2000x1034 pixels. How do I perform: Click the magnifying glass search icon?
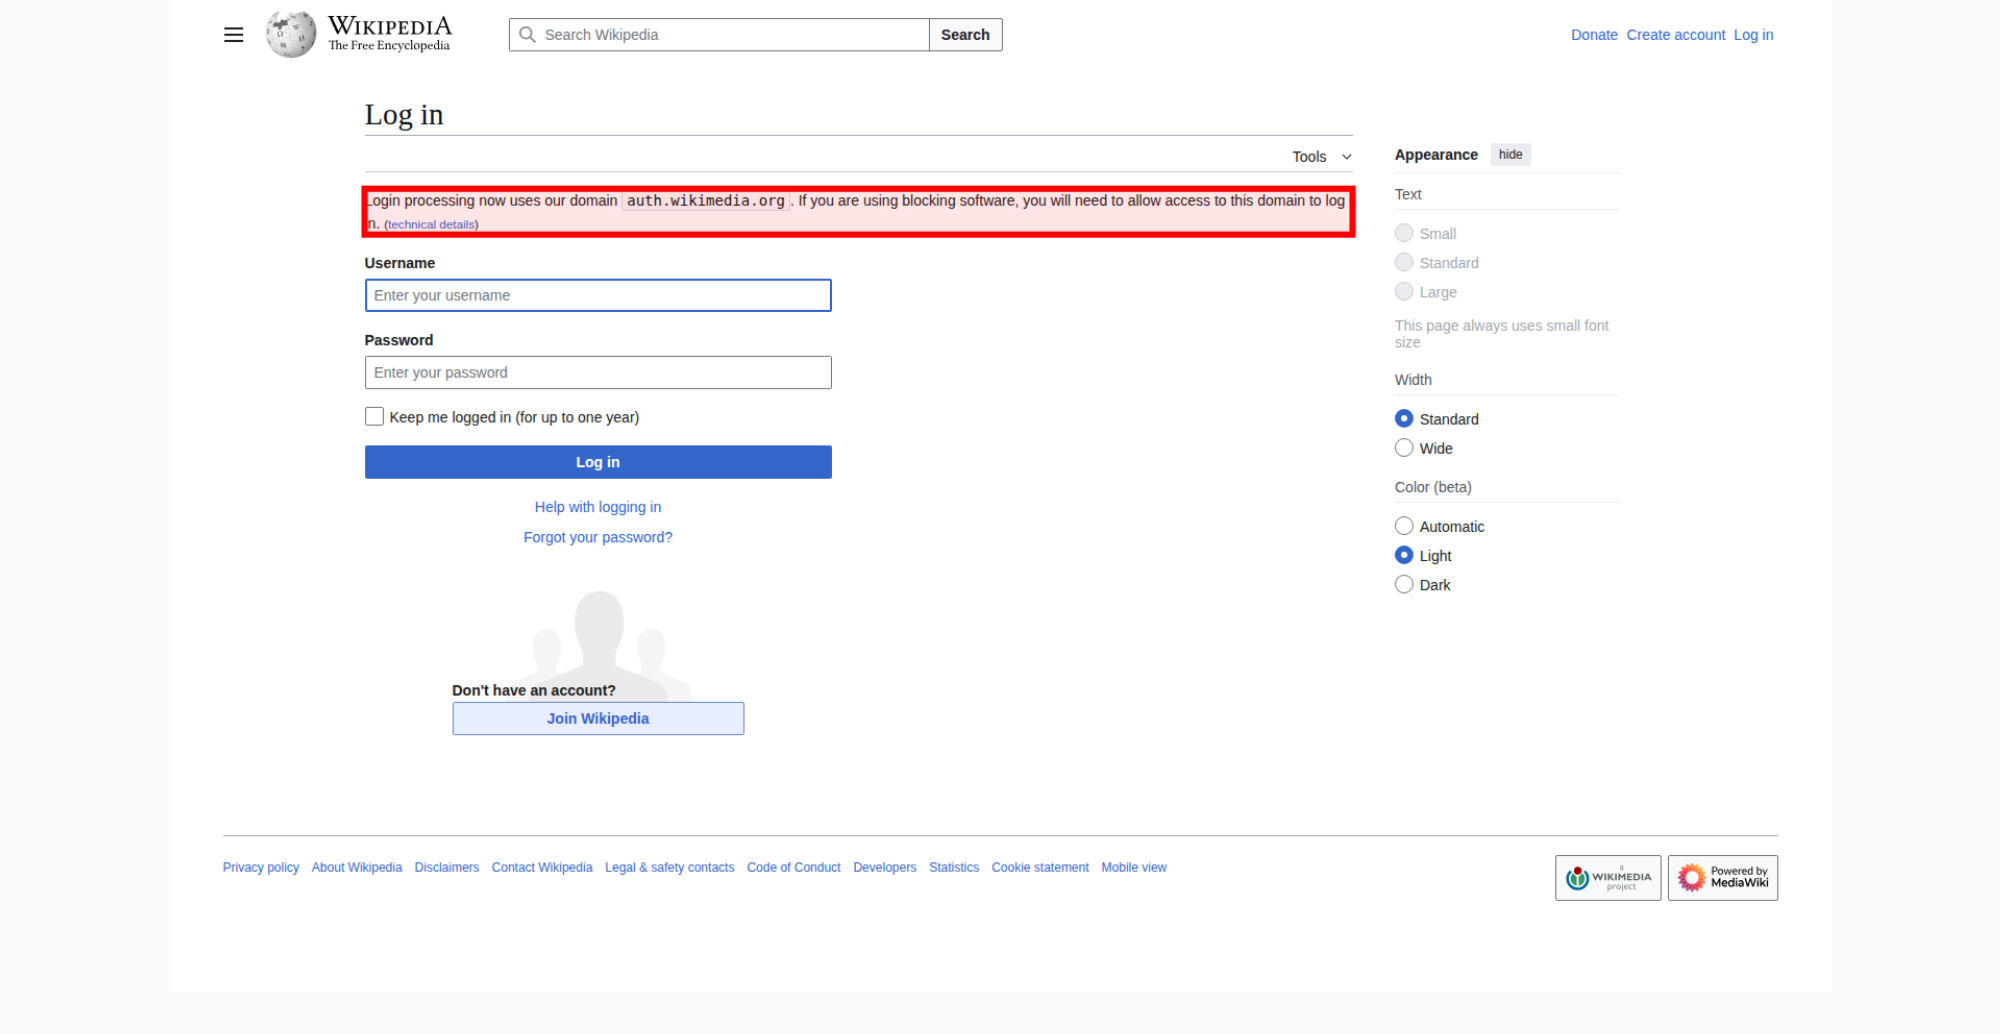pos(527,35)
